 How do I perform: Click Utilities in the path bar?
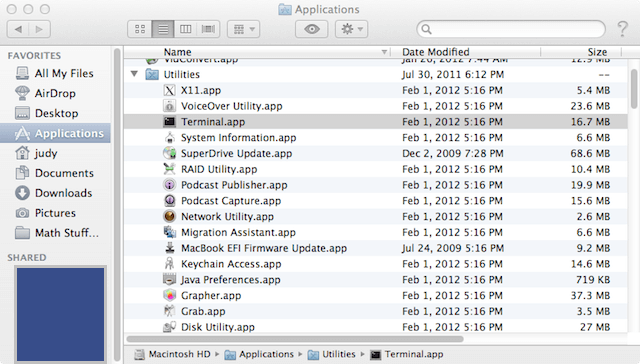pos(332,354)
